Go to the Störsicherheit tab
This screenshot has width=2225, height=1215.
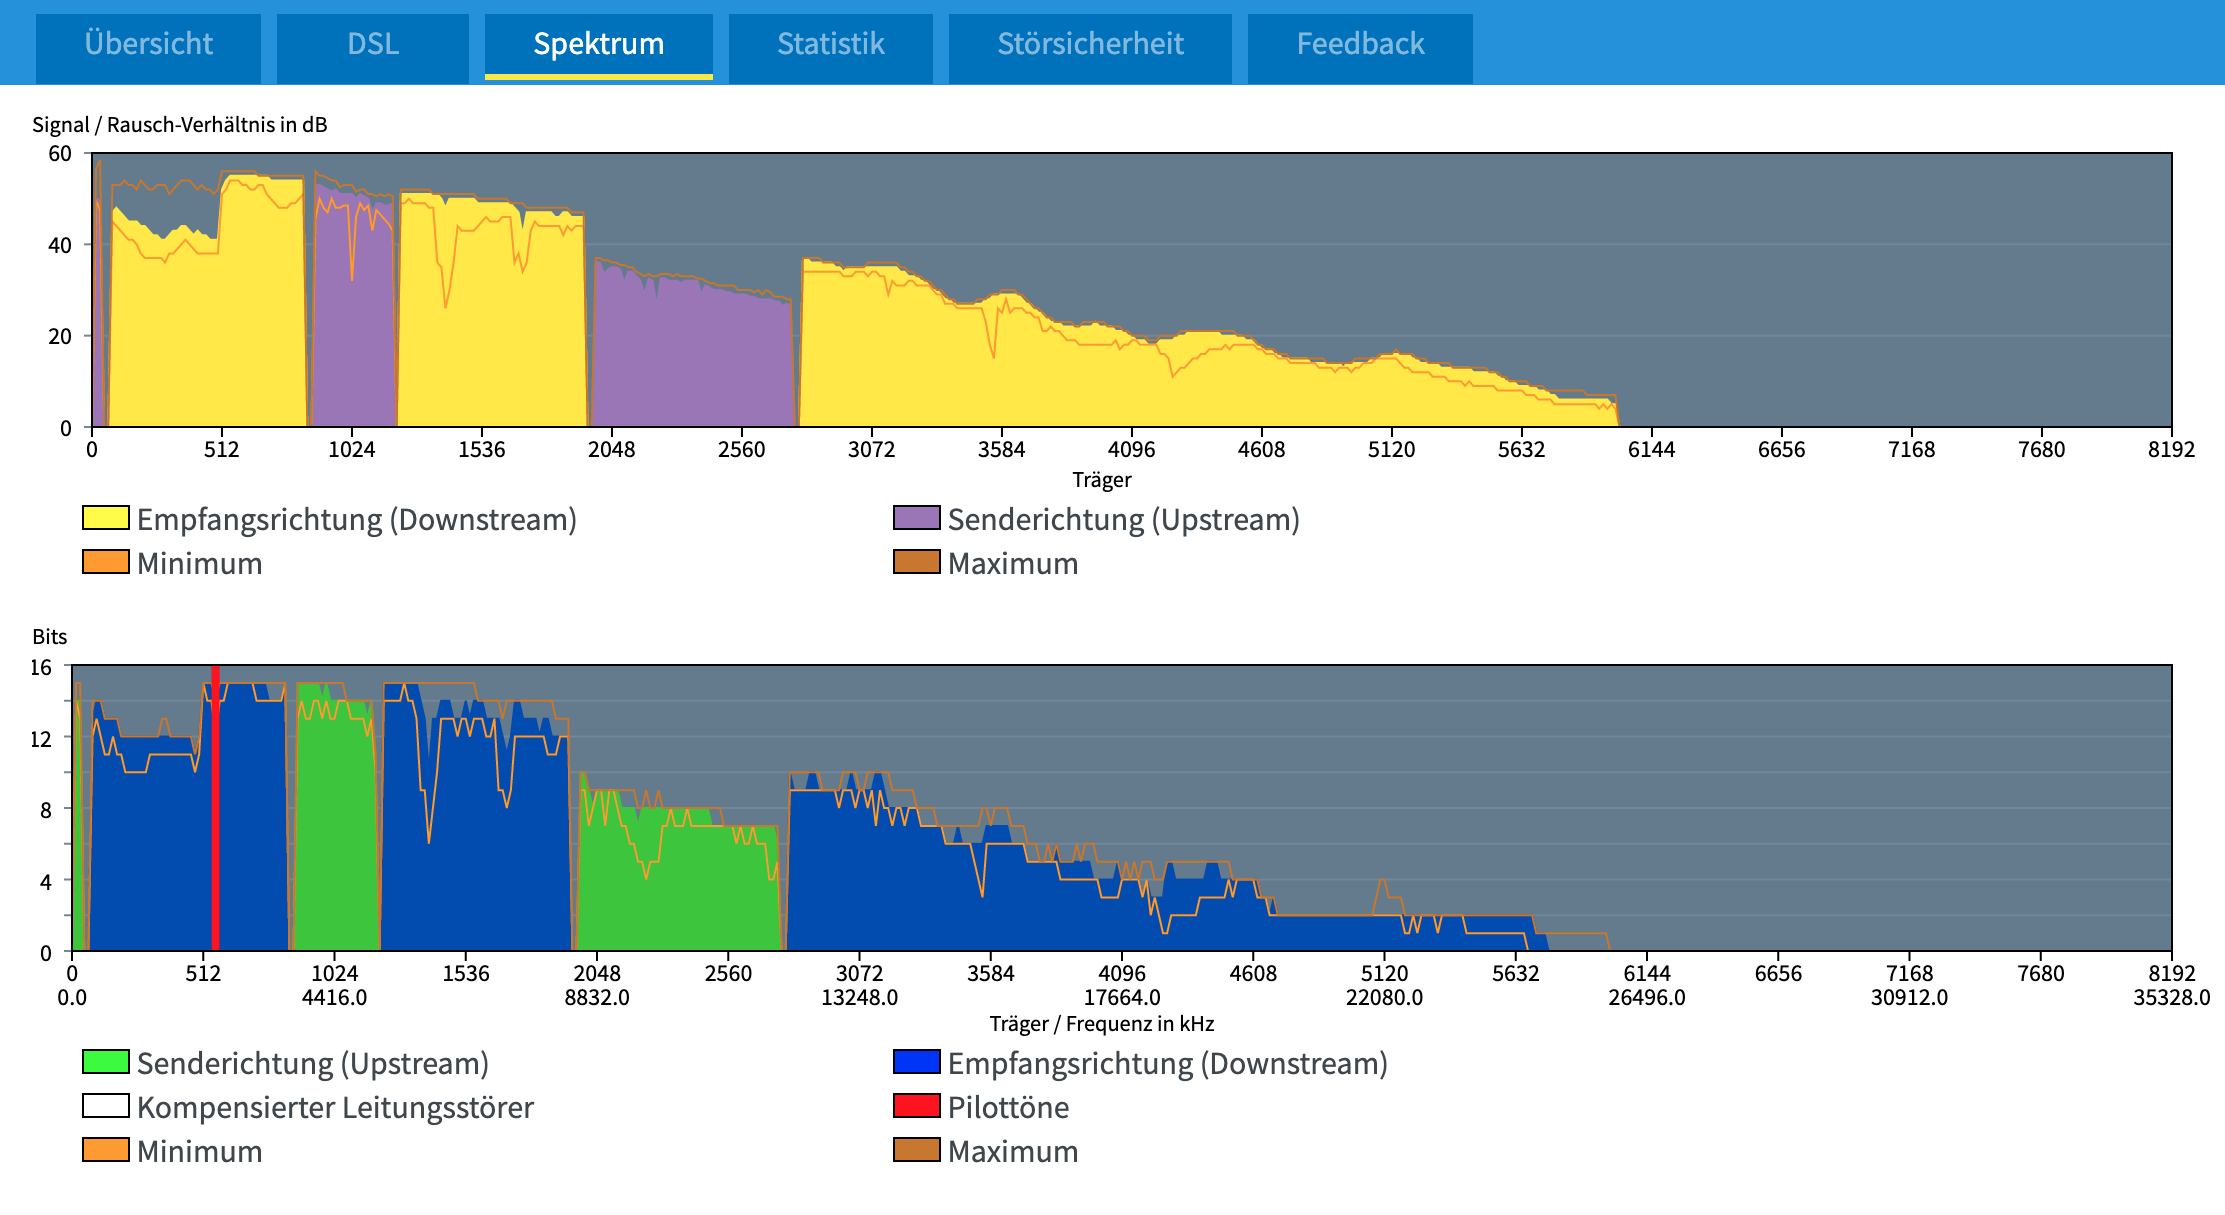coord(1090,44)
